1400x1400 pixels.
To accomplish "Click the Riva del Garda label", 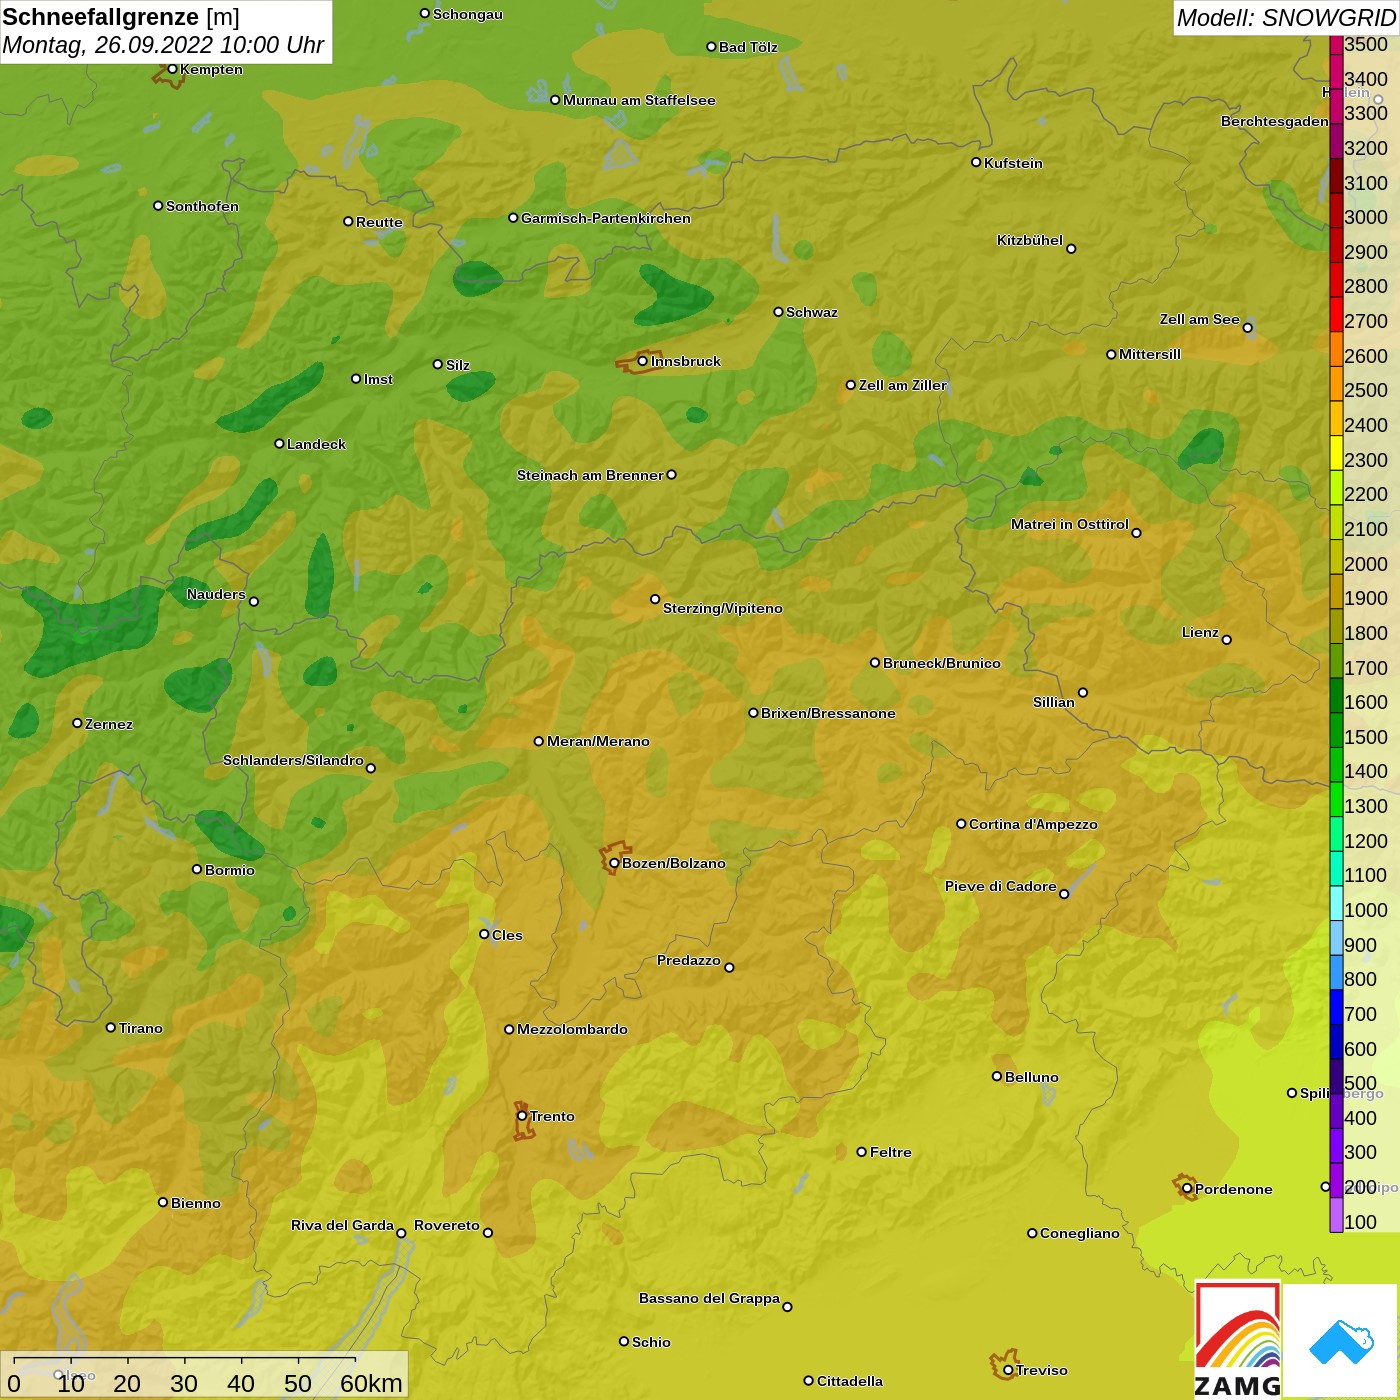I will (342, 1225).
